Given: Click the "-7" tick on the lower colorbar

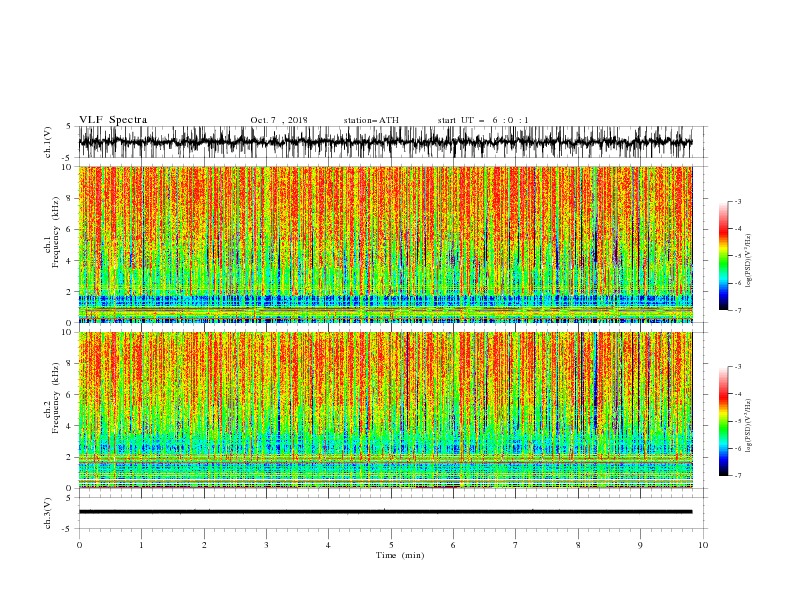Looking at the screenshot, I should click(737, 476).
